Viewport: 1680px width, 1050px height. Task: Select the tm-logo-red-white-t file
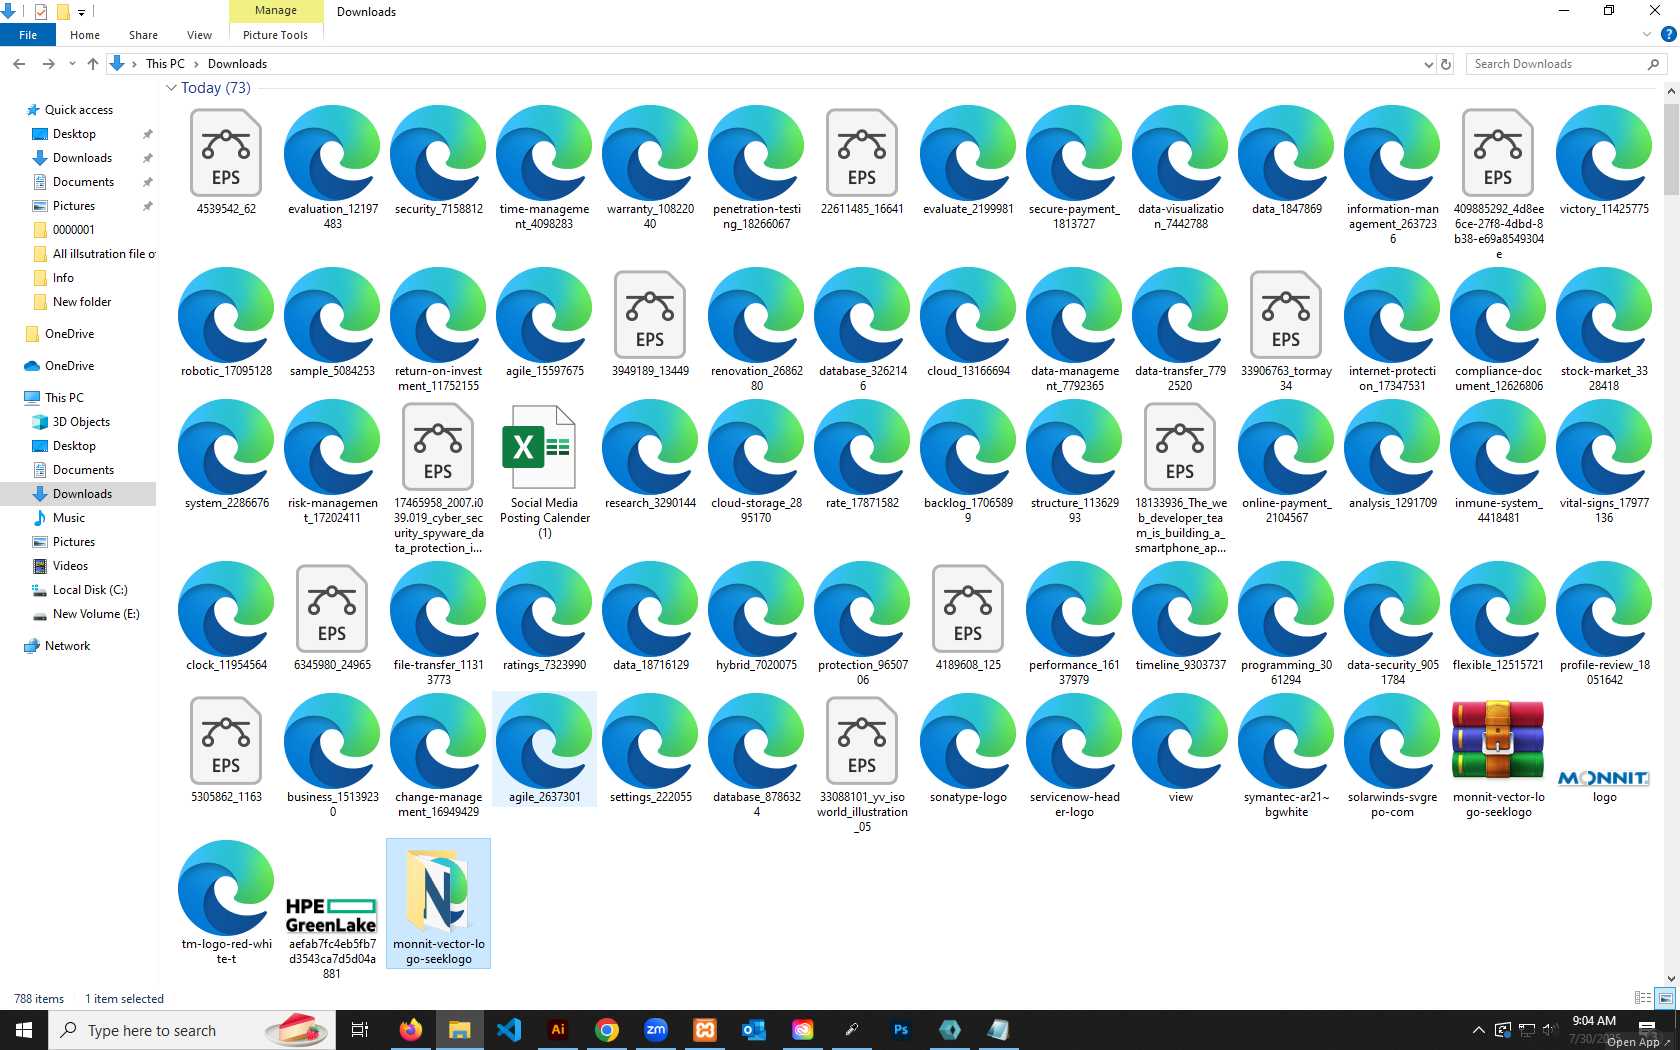tap(226, 902)
